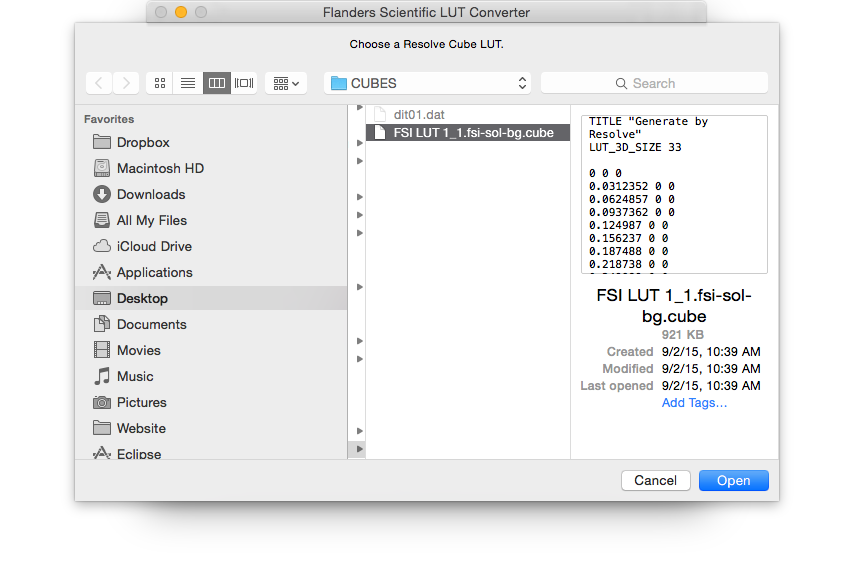Click Add Tags link
Screen dimensions: 864x563
tap(694, 403)
